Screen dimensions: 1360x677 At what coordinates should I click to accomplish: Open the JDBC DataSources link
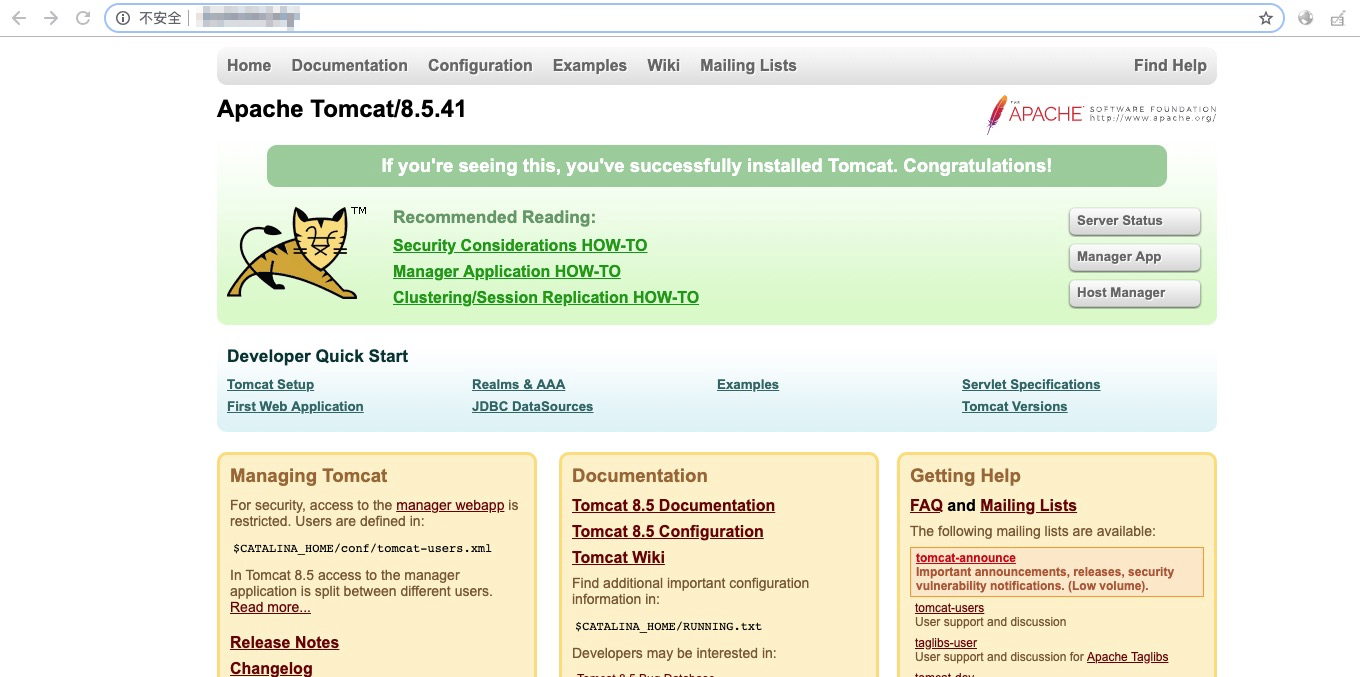click(x=532, y=407)
